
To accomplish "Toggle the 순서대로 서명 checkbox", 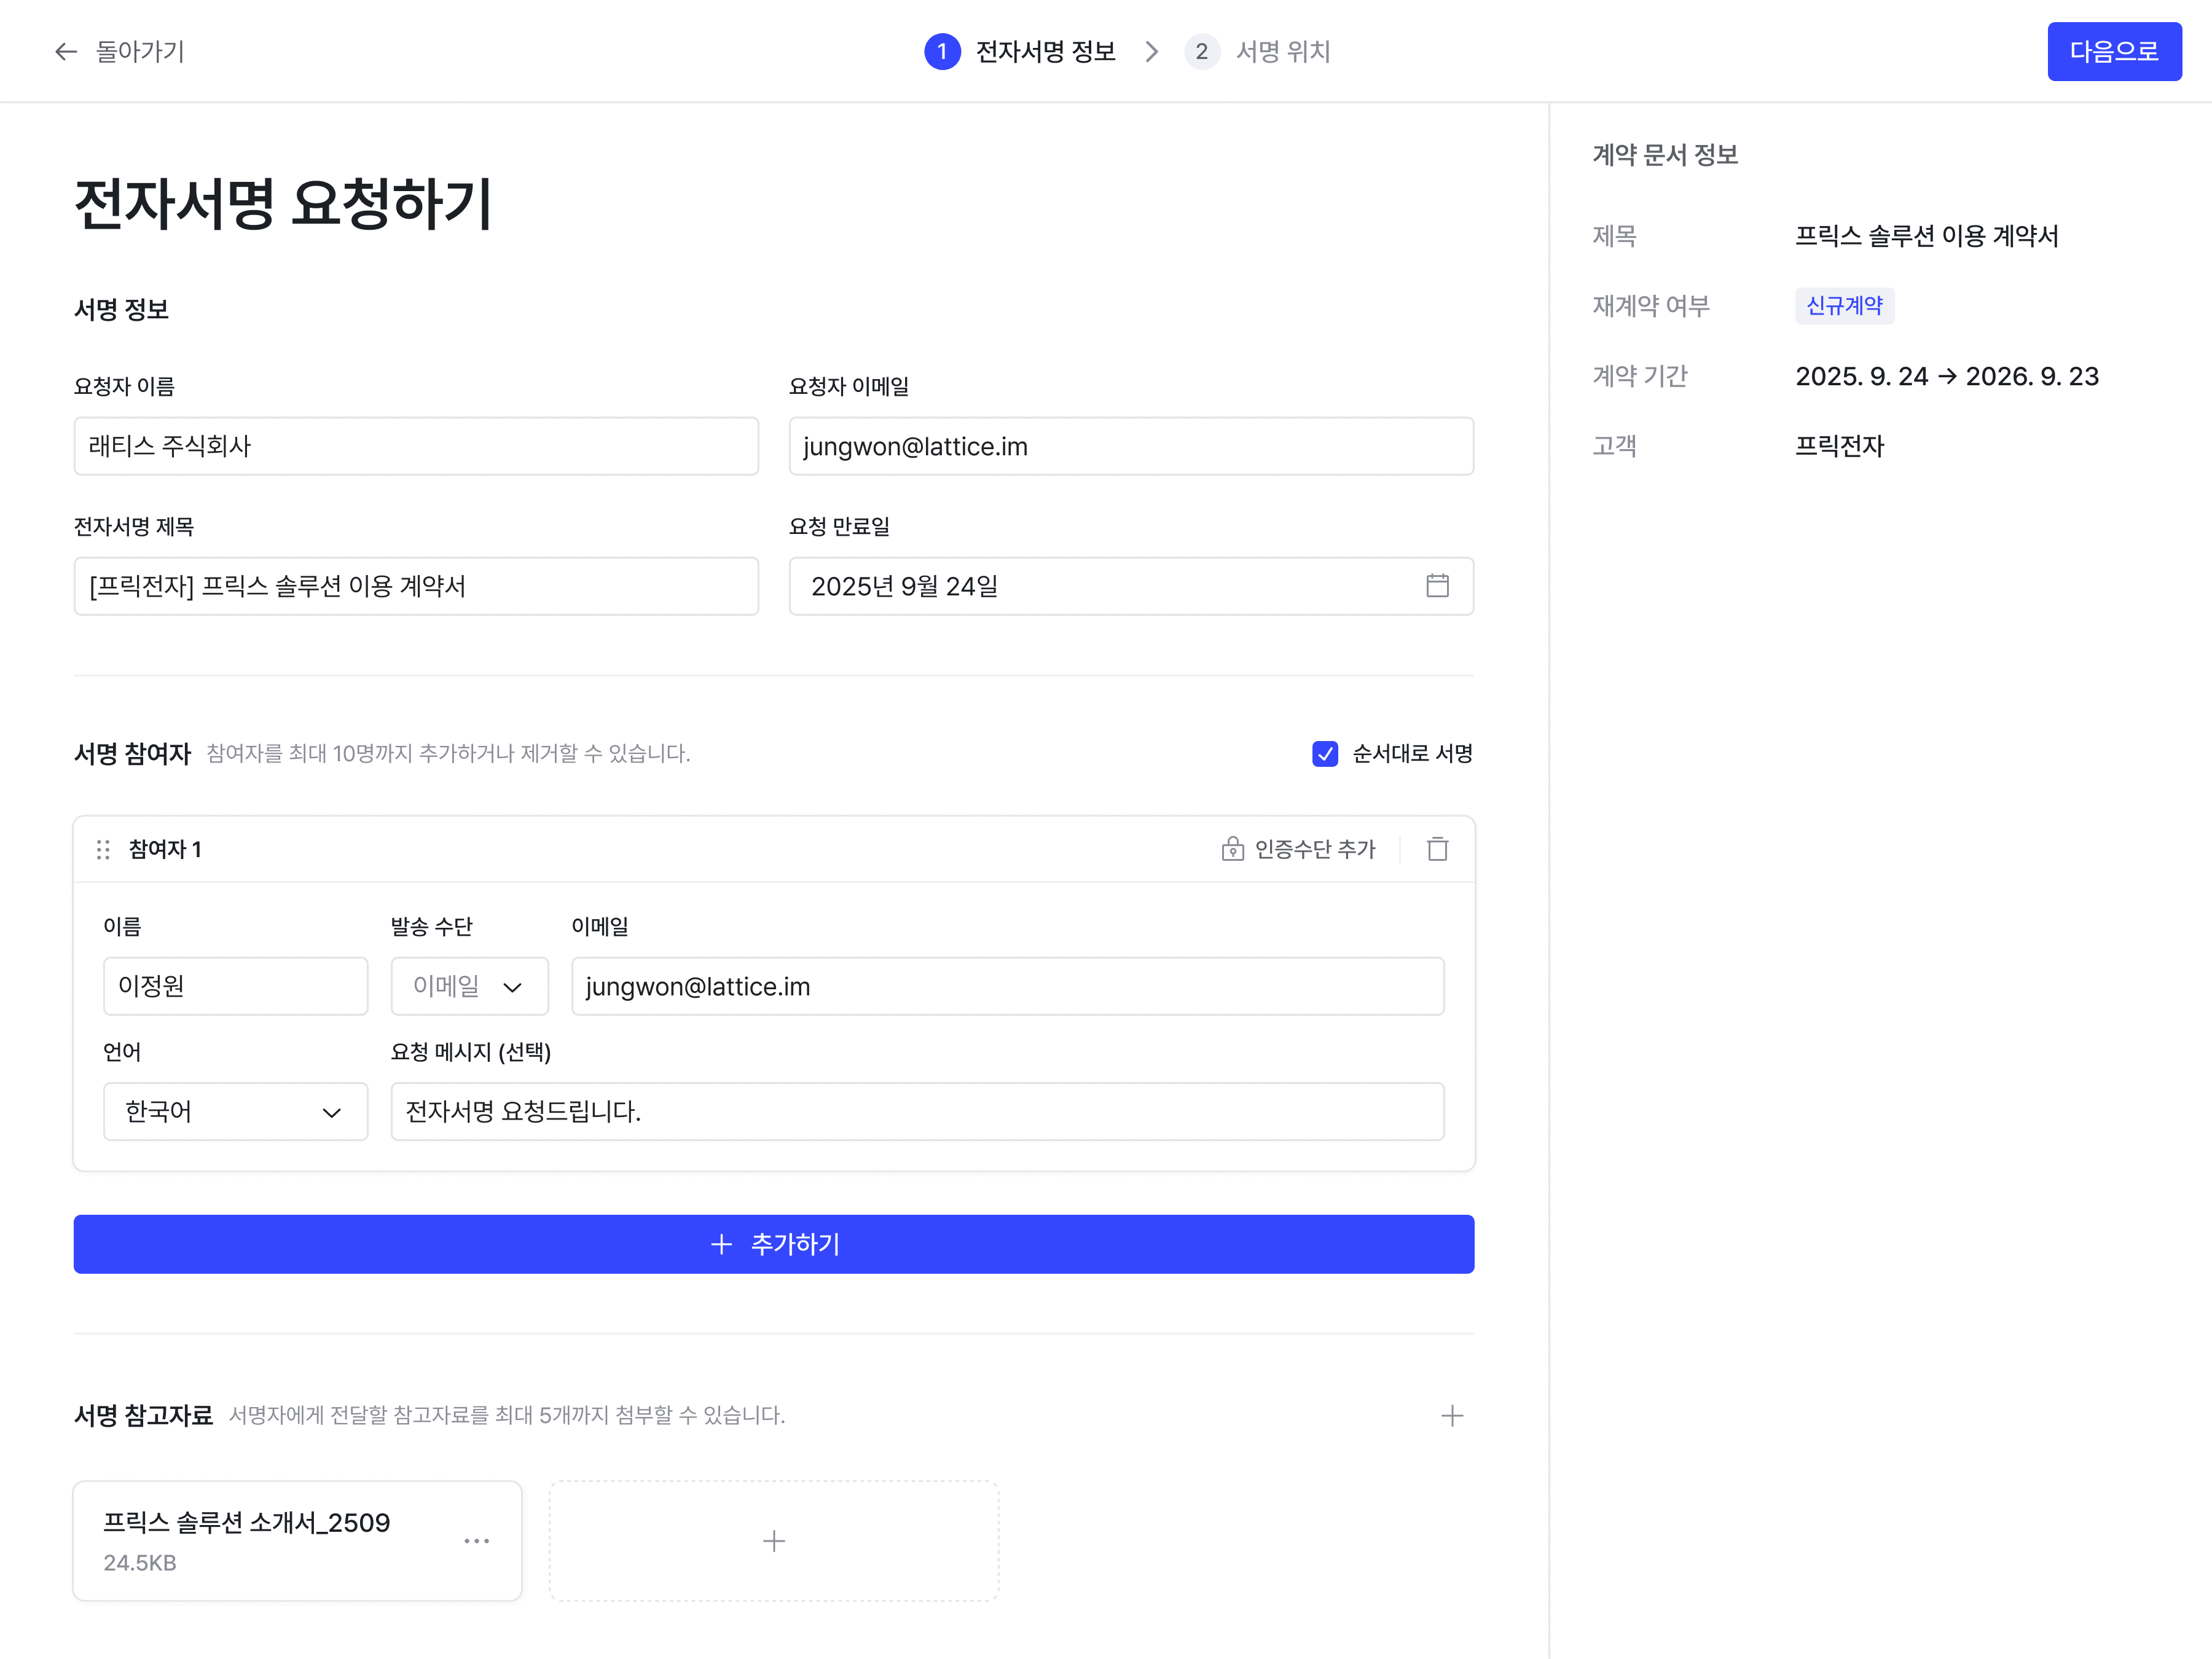I will tap(1325, 753).
